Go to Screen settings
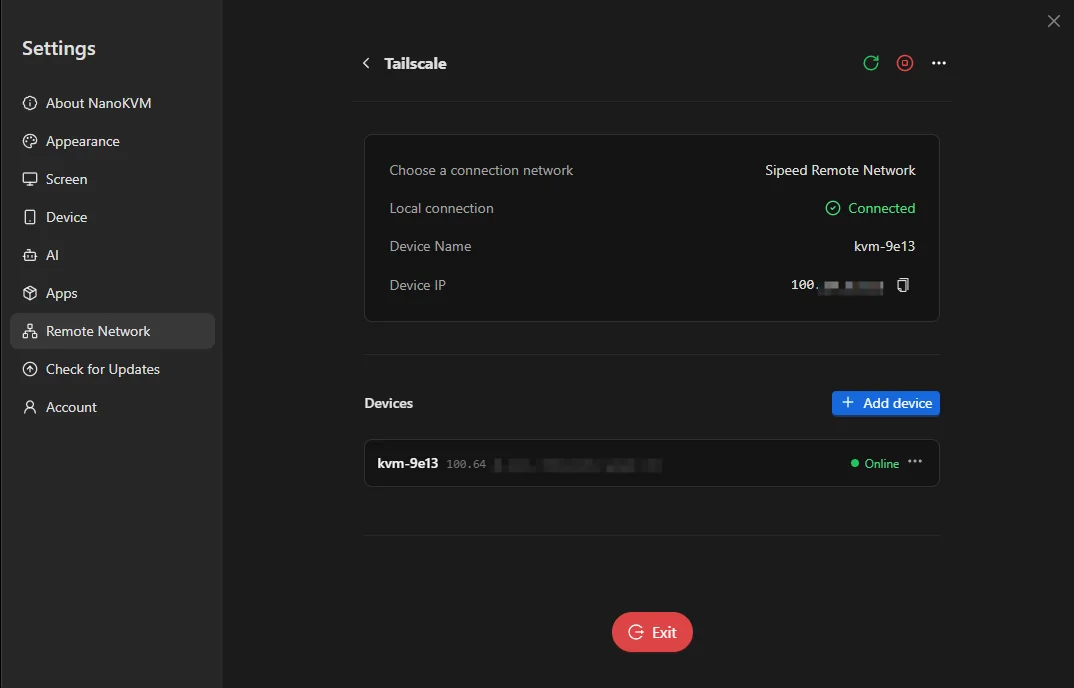Screen dimensions: 1074x688 [x=112, y=179]
